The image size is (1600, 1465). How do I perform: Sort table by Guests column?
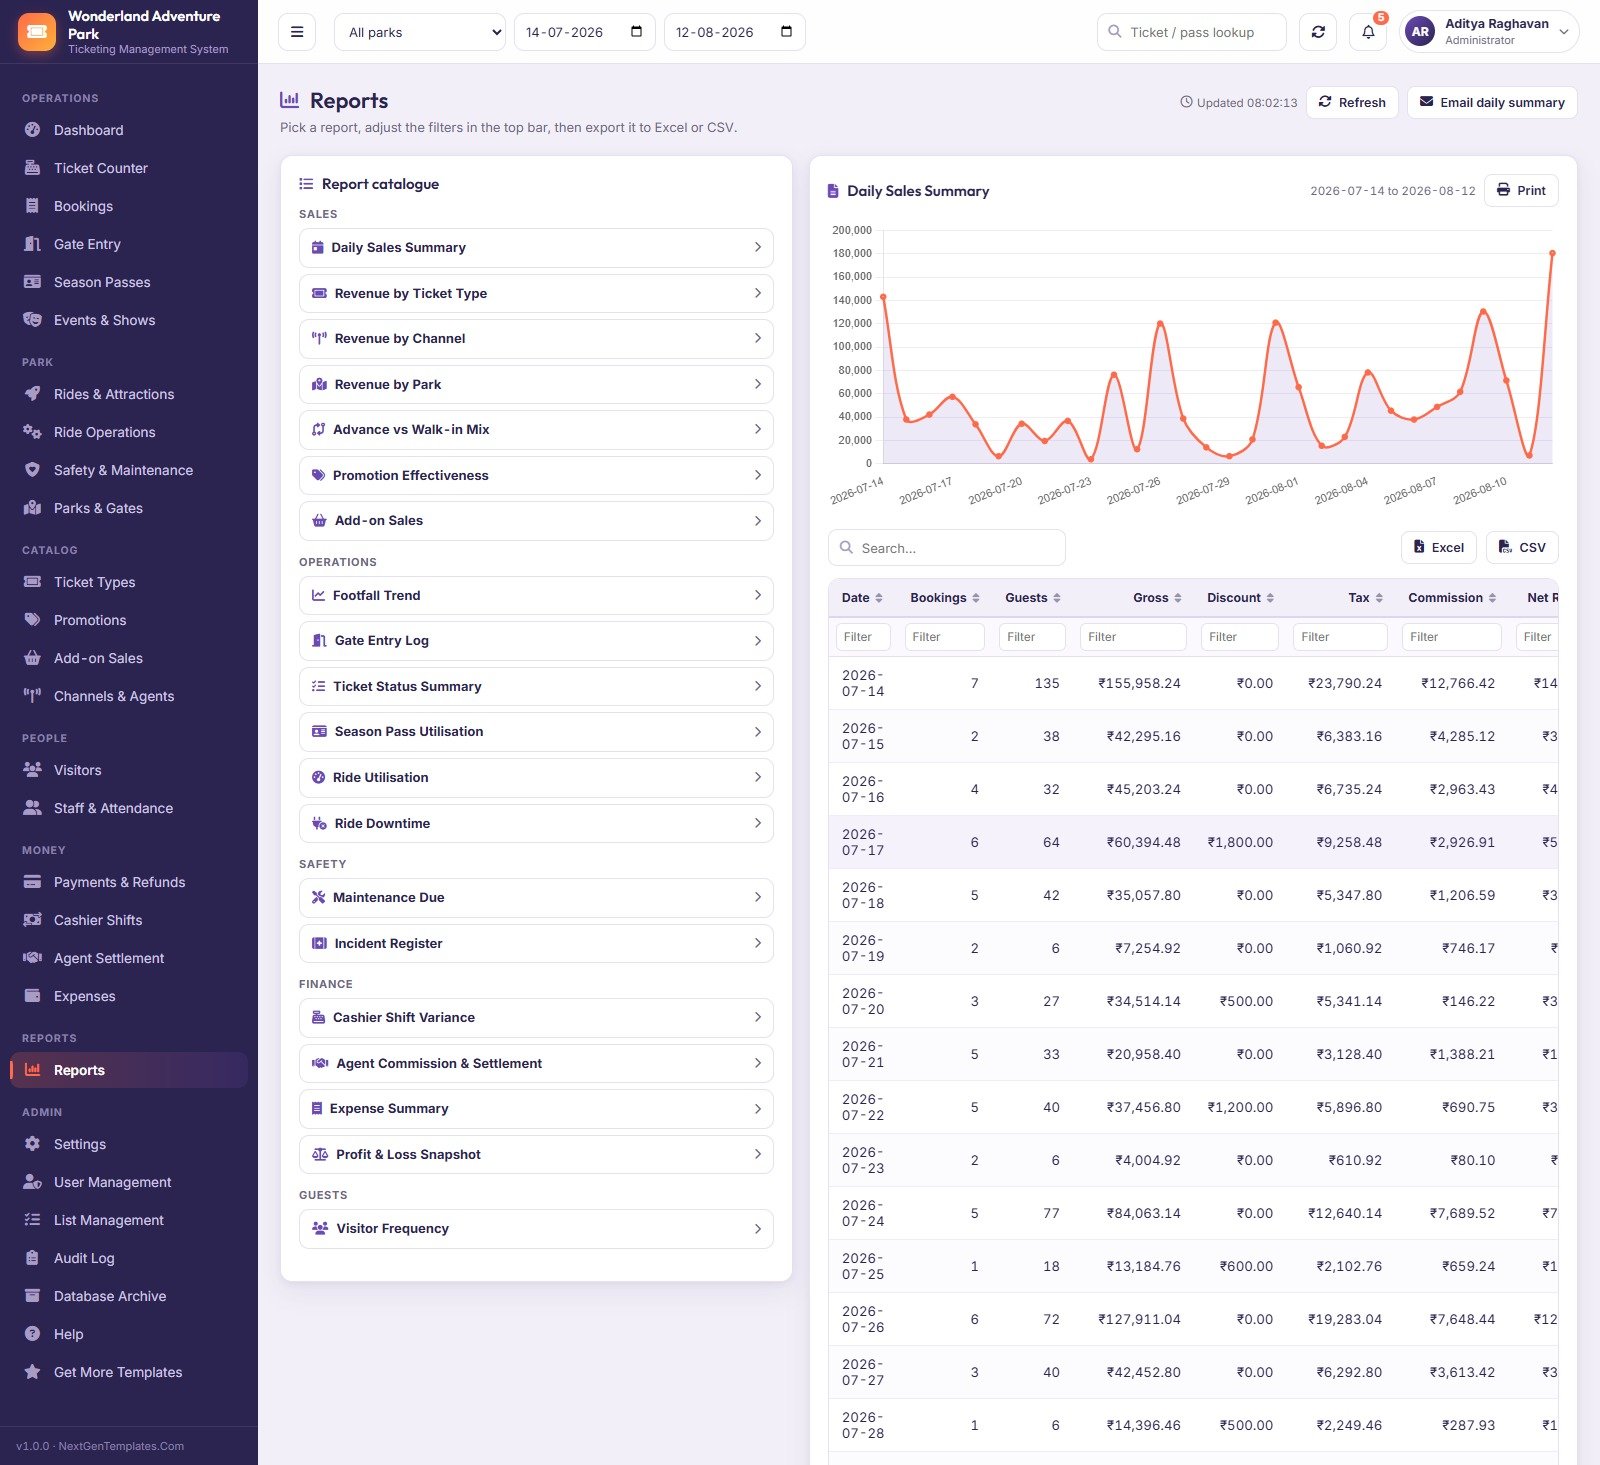coord(1032,598)
